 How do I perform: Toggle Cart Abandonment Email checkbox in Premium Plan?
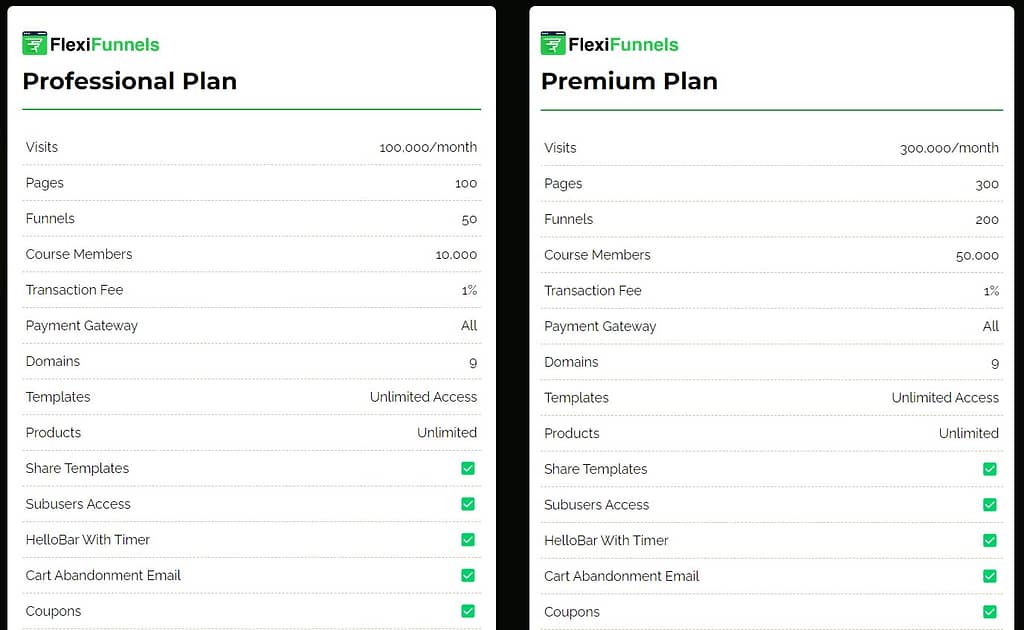tap(990, 576)
